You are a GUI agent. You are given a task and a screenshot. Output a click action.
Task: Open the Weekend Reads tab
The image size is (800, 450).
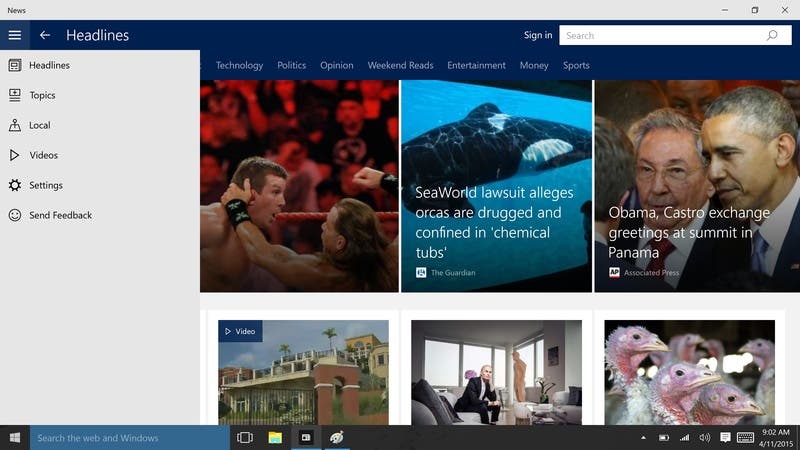(401, 65)
